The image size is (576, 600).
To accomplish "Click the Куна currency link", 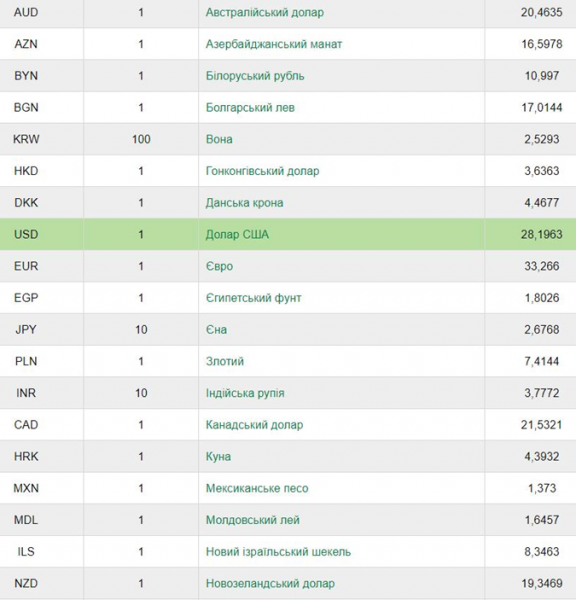I will click(x=218, y=457).
